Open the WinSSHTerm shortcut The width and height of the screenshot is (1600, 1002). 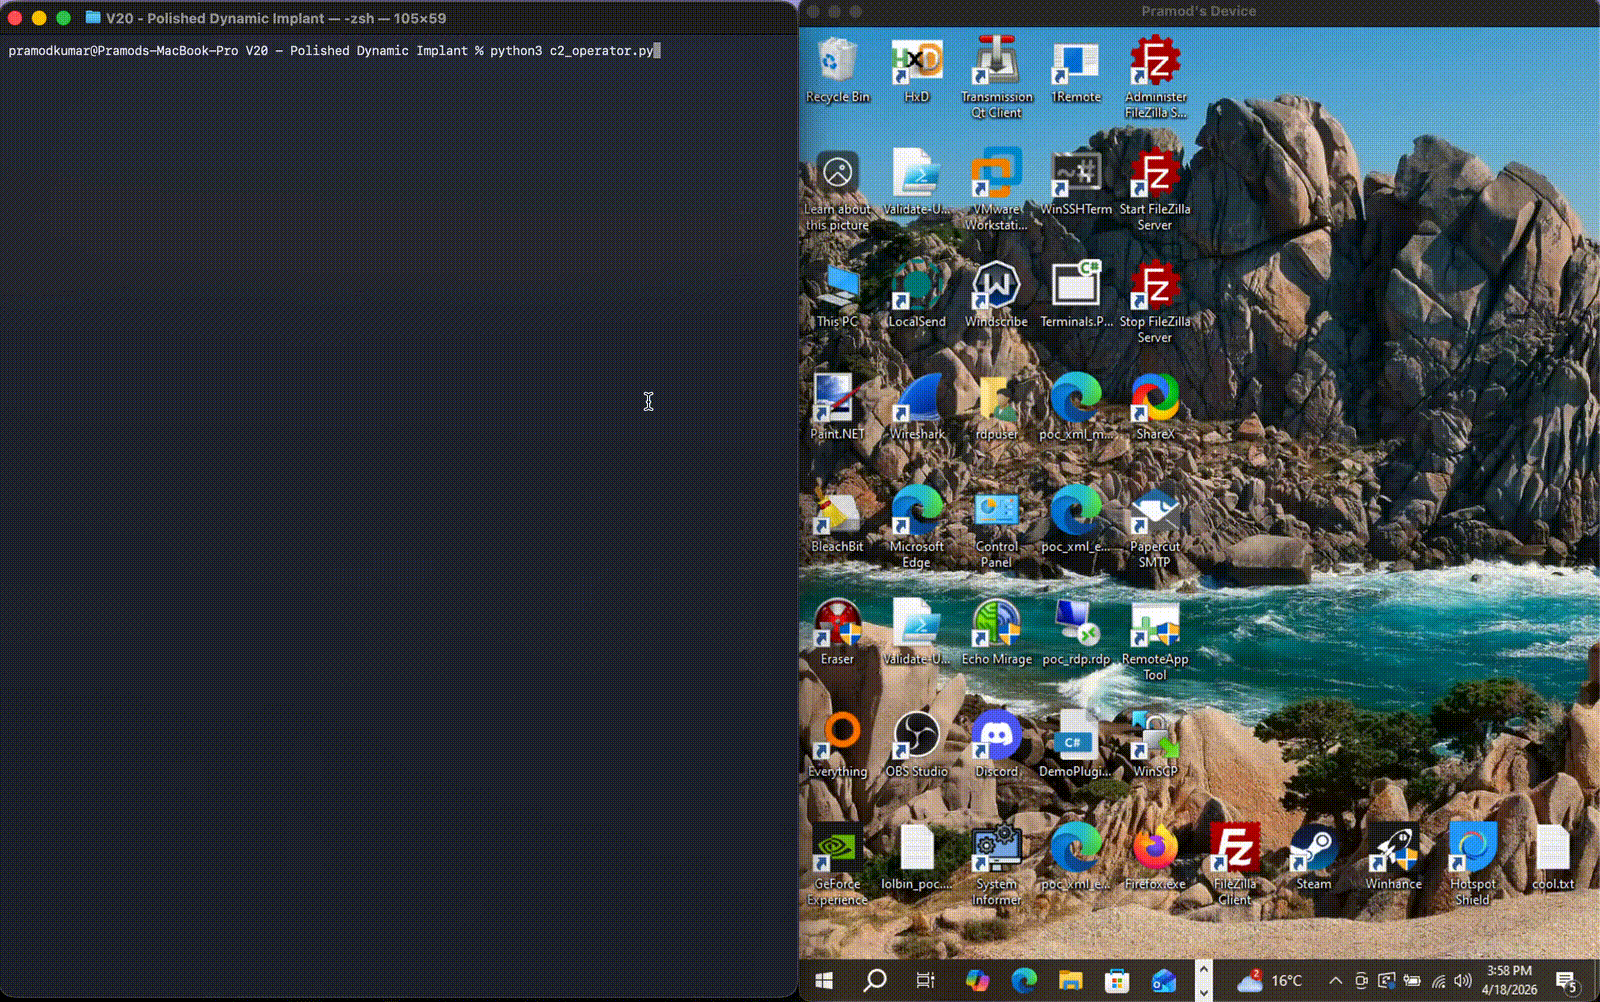[1075, 183]
